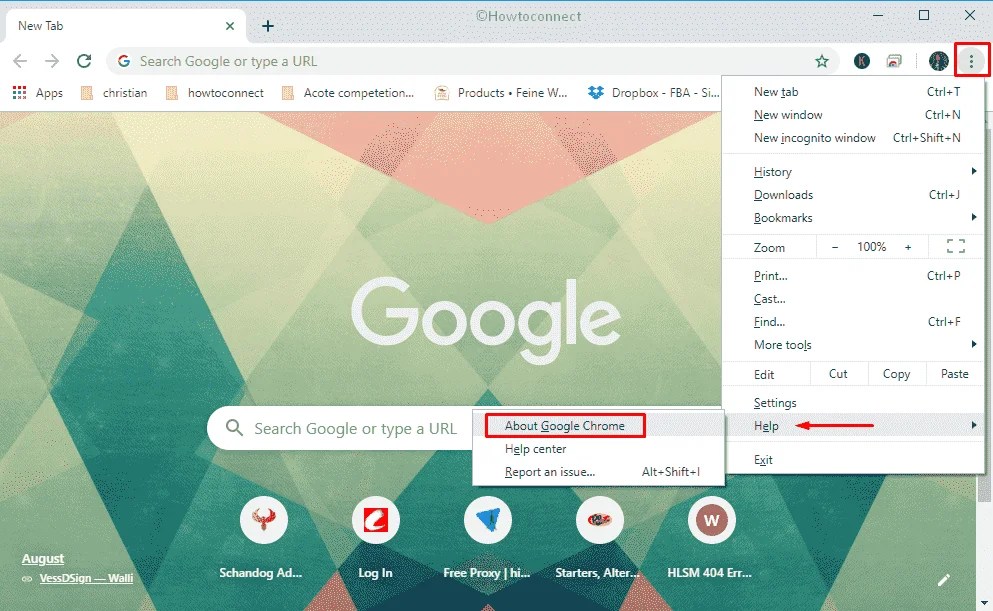Bookmark this page with the star icon
The image size is (993, 611).
pos(822,61)
